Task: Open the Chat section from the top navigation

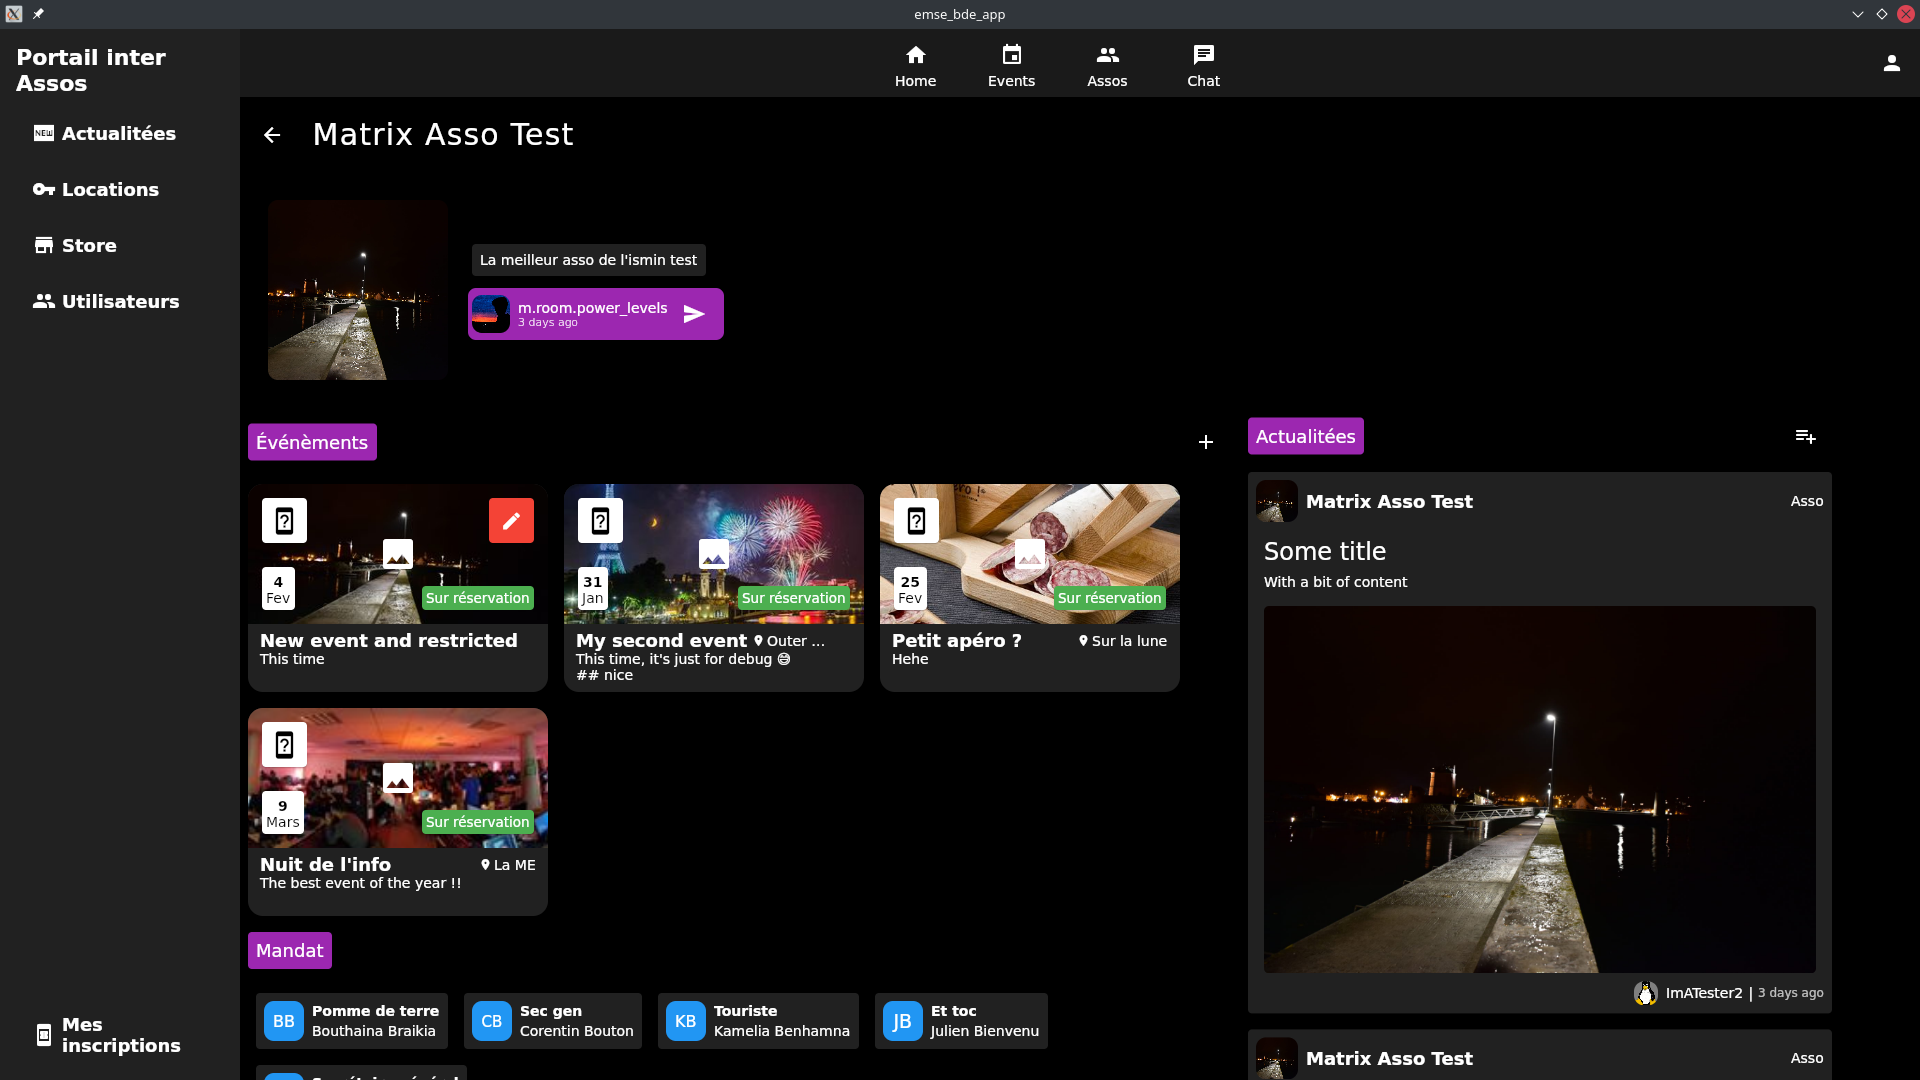Action: (x=1203, y=64)
